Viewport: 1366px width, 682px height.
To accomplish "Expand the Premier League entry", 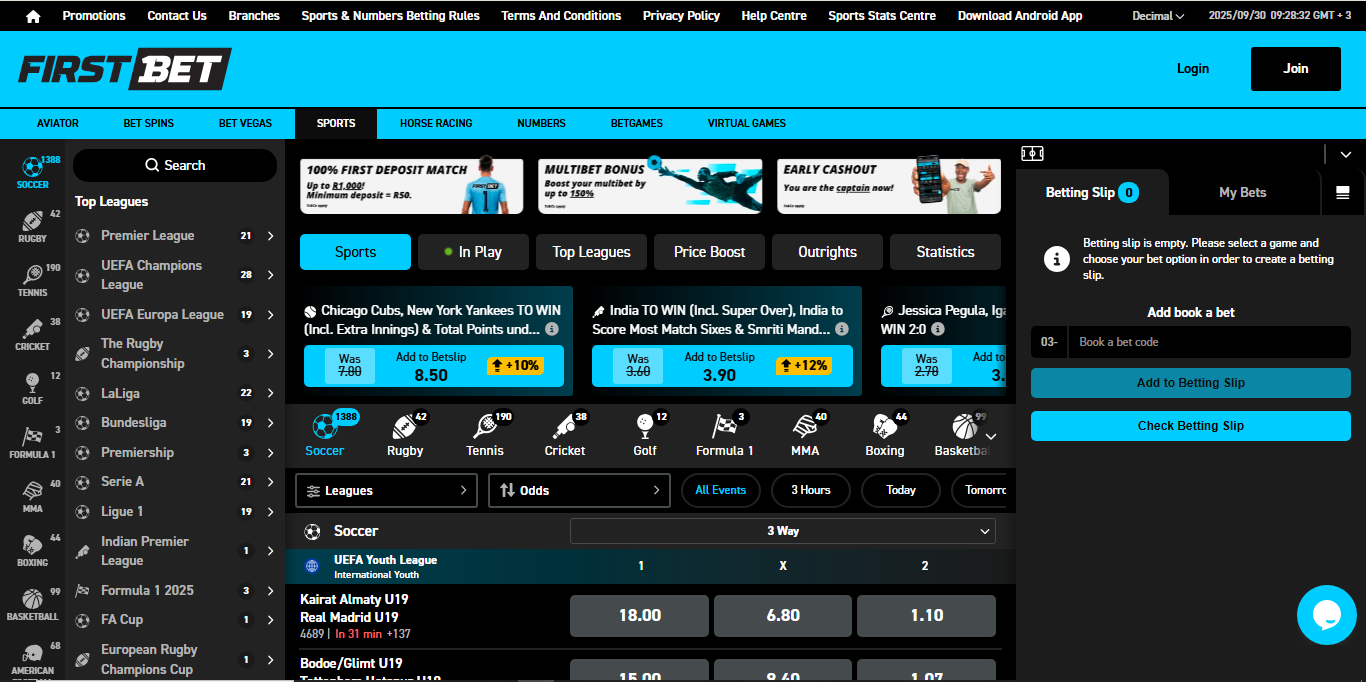I will (x=268, y=235).
